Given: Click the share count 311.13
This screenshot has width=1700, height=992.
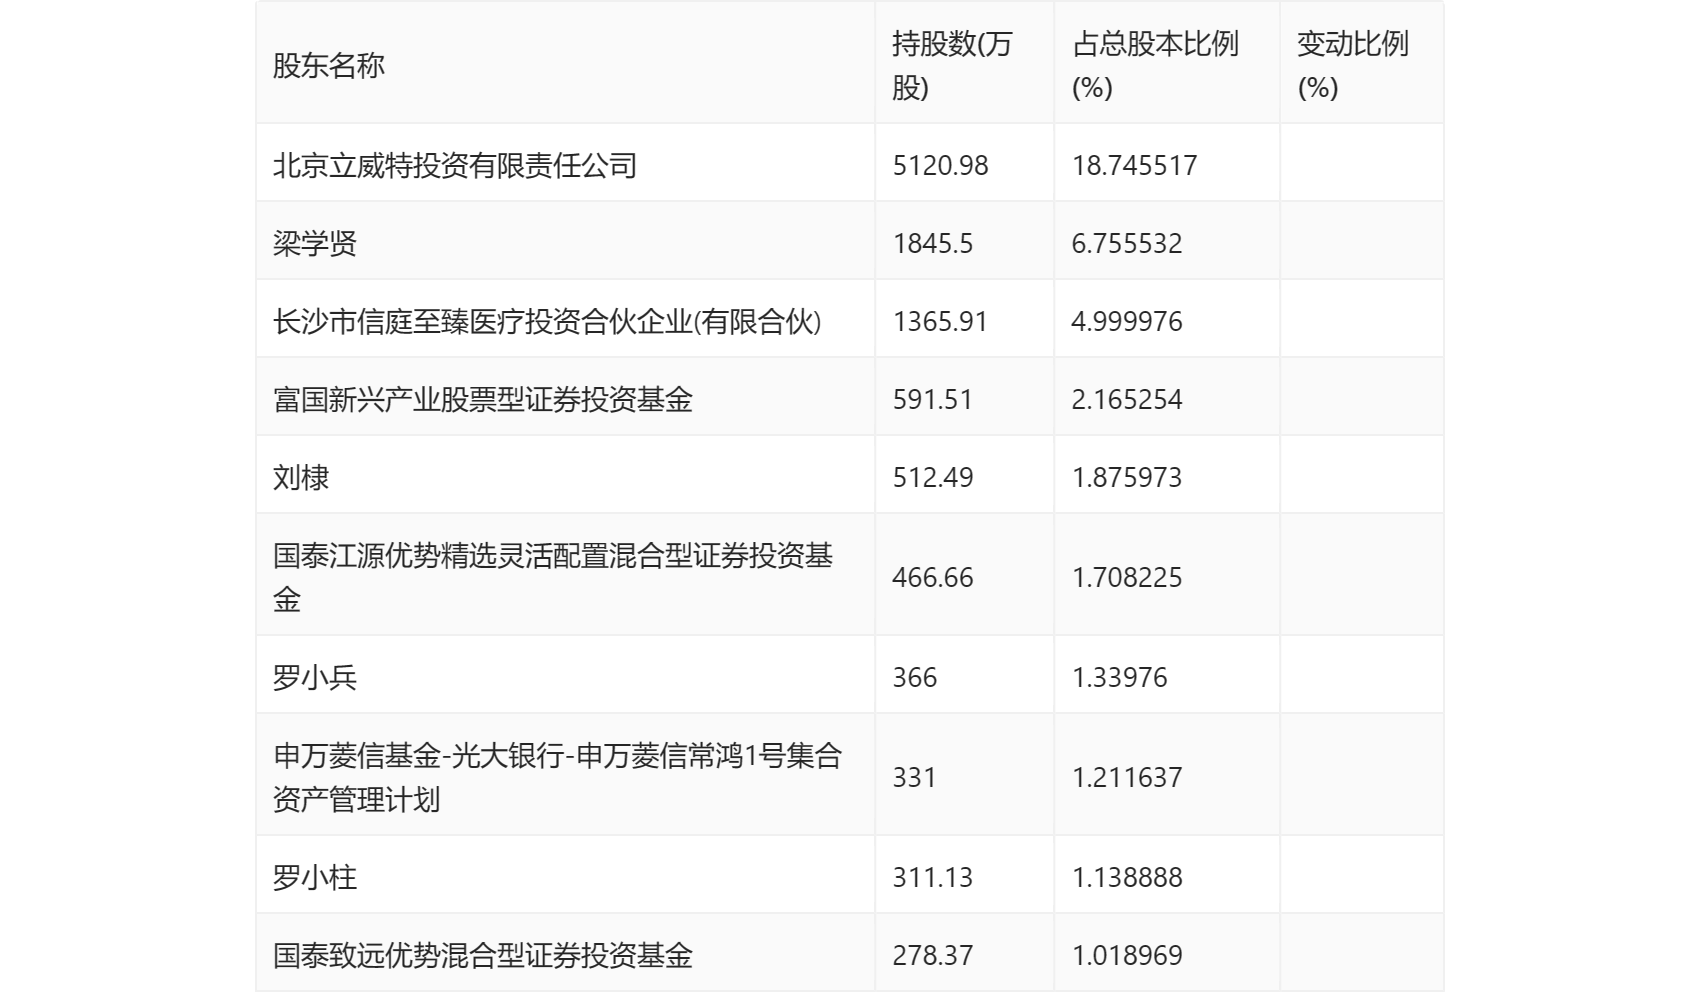Looking at the screenshot, I should tap(932, 877).
